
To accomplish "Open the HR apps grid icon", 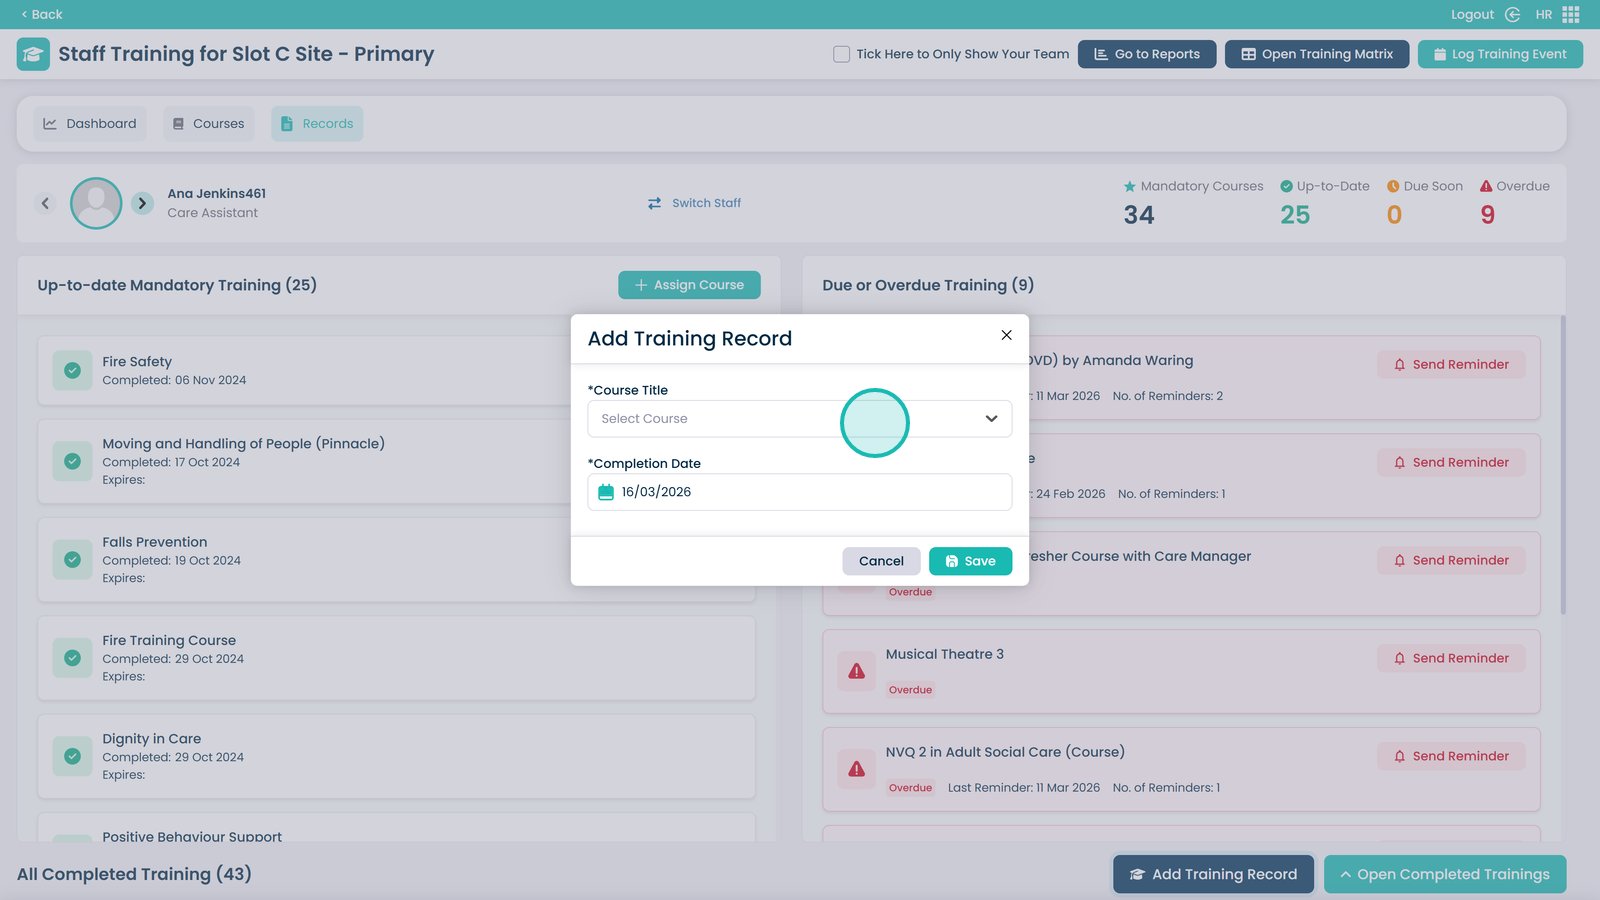I will tap(1571, 14).
